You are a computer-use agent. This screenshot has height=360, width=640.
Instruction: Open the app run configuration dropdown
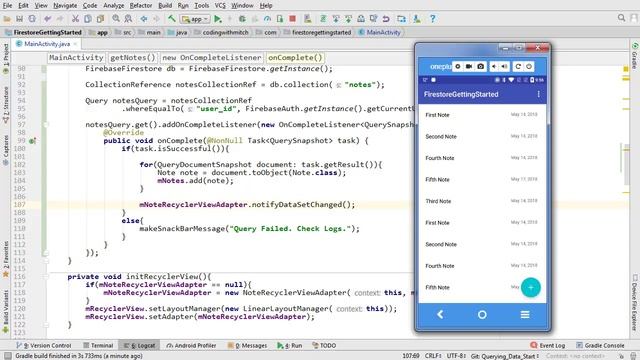click(196, 19)
